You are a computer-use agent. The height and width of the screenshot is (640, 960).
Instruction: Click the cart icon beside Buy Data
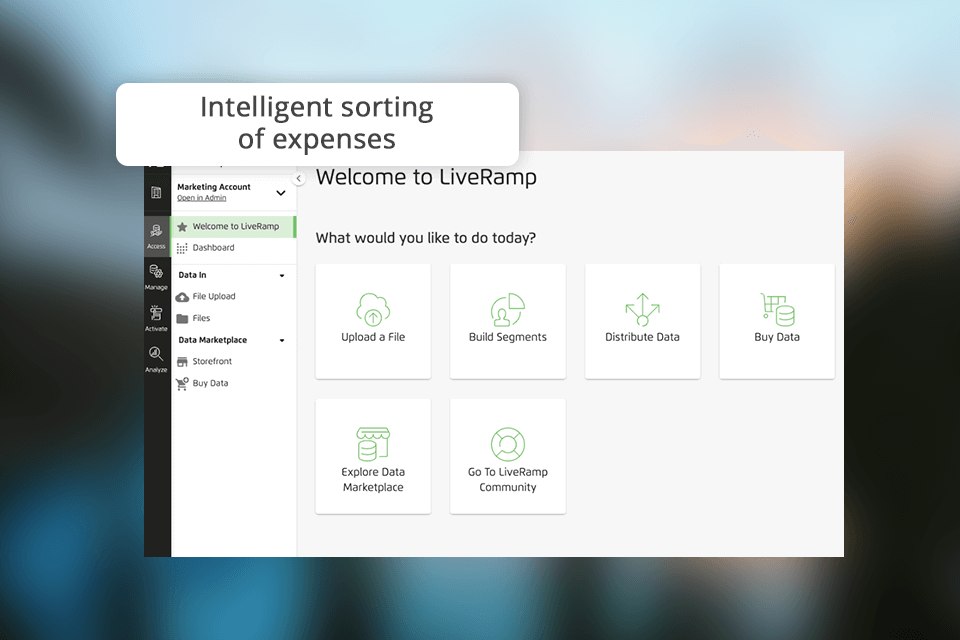(182, 384)
